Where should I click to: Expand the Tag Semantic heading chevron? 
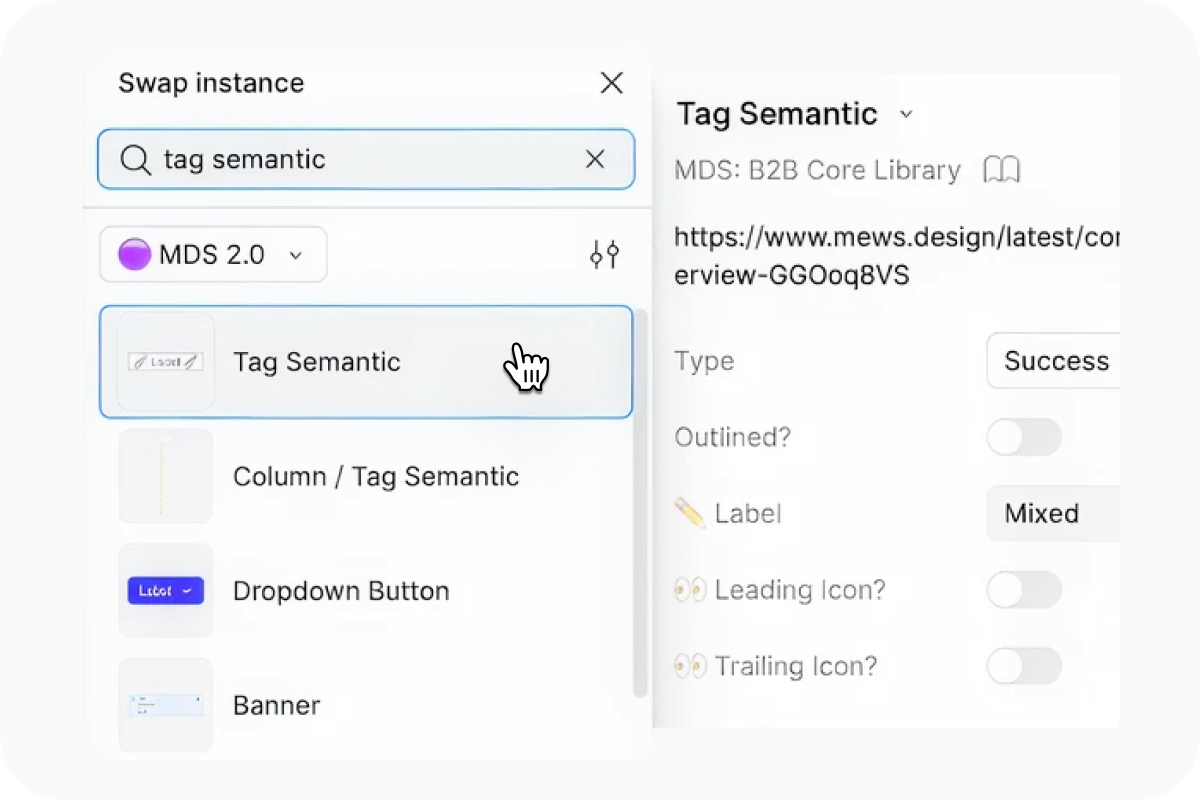click(x=906, y=115)
